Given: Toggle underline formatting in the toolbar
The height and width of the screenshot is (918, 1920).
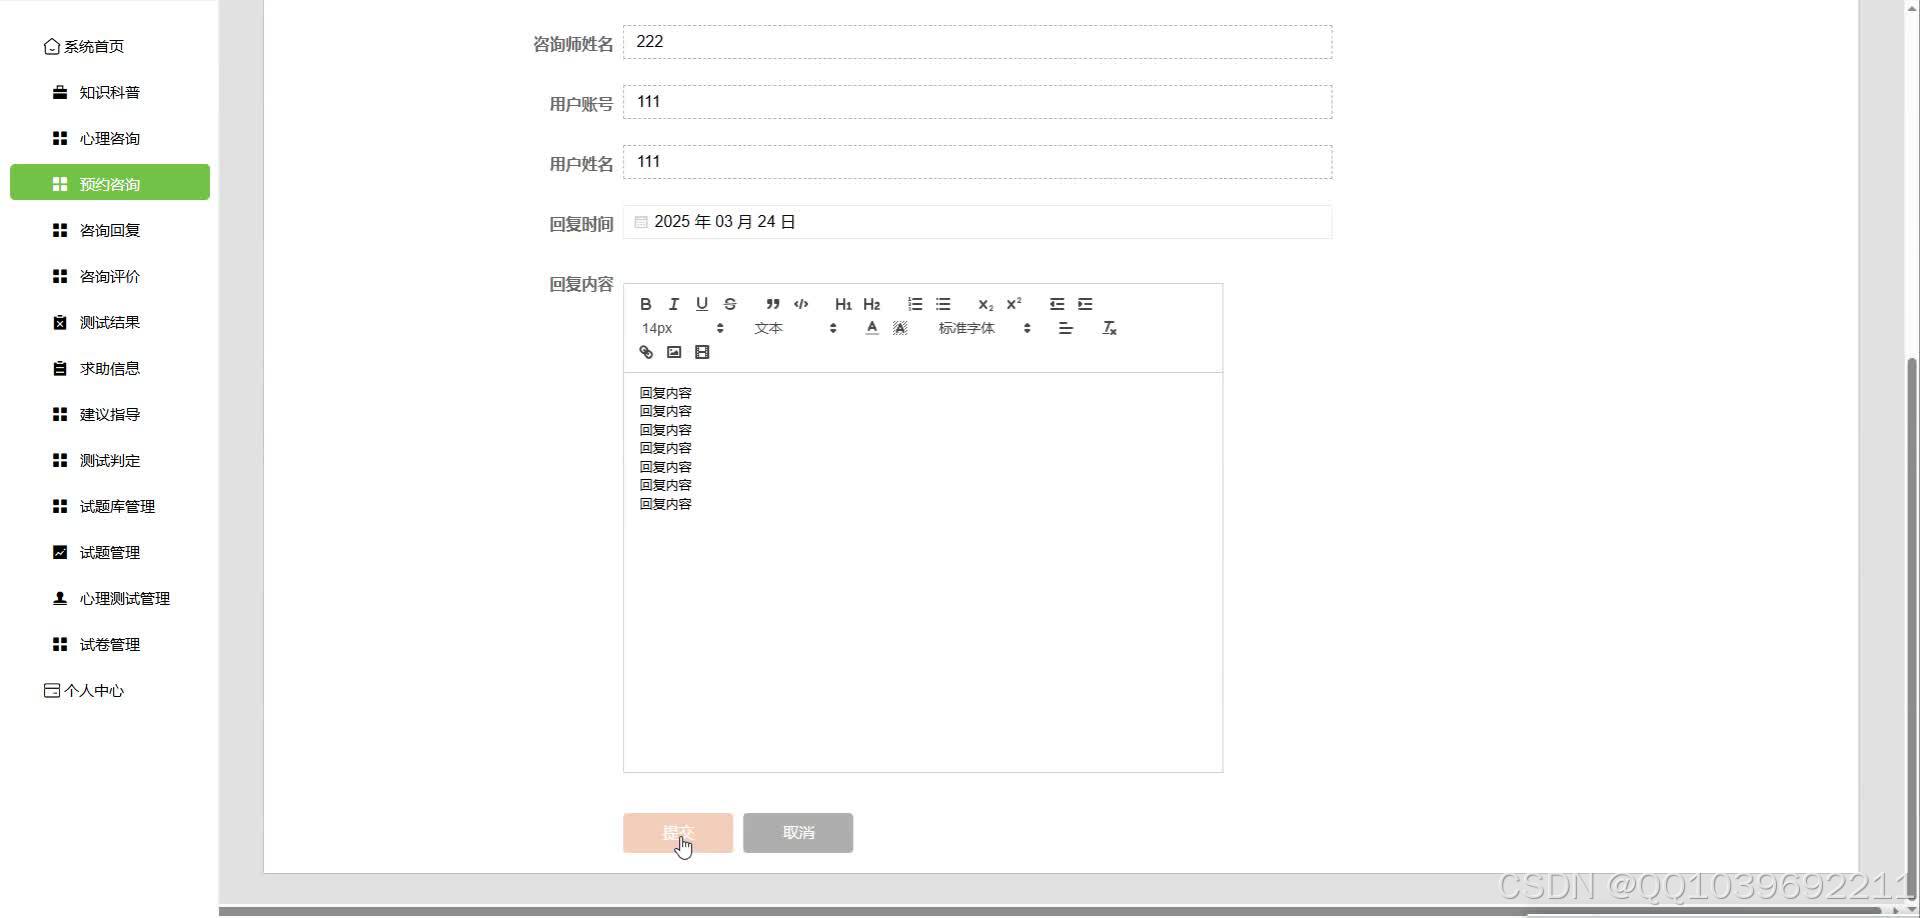Looking at the screenshot, I should 701,304.
